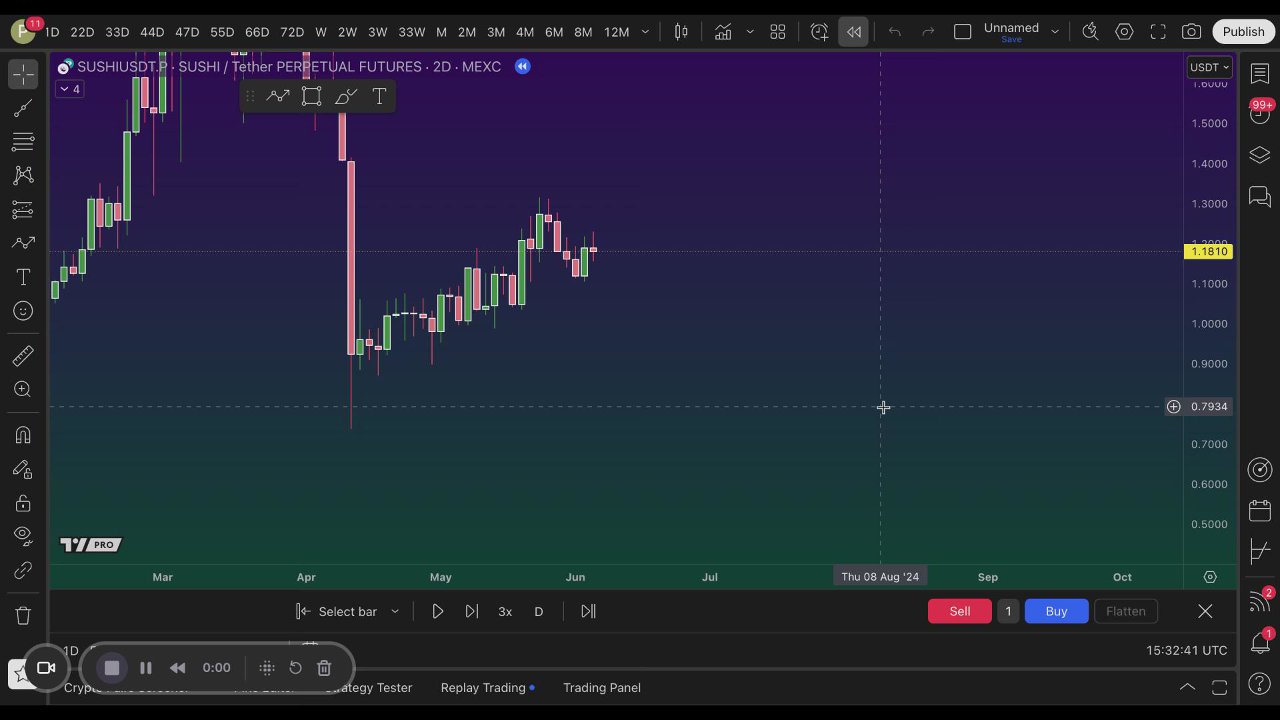
Task: Open the pattern drawing tools
Action: tap(23, 175)
